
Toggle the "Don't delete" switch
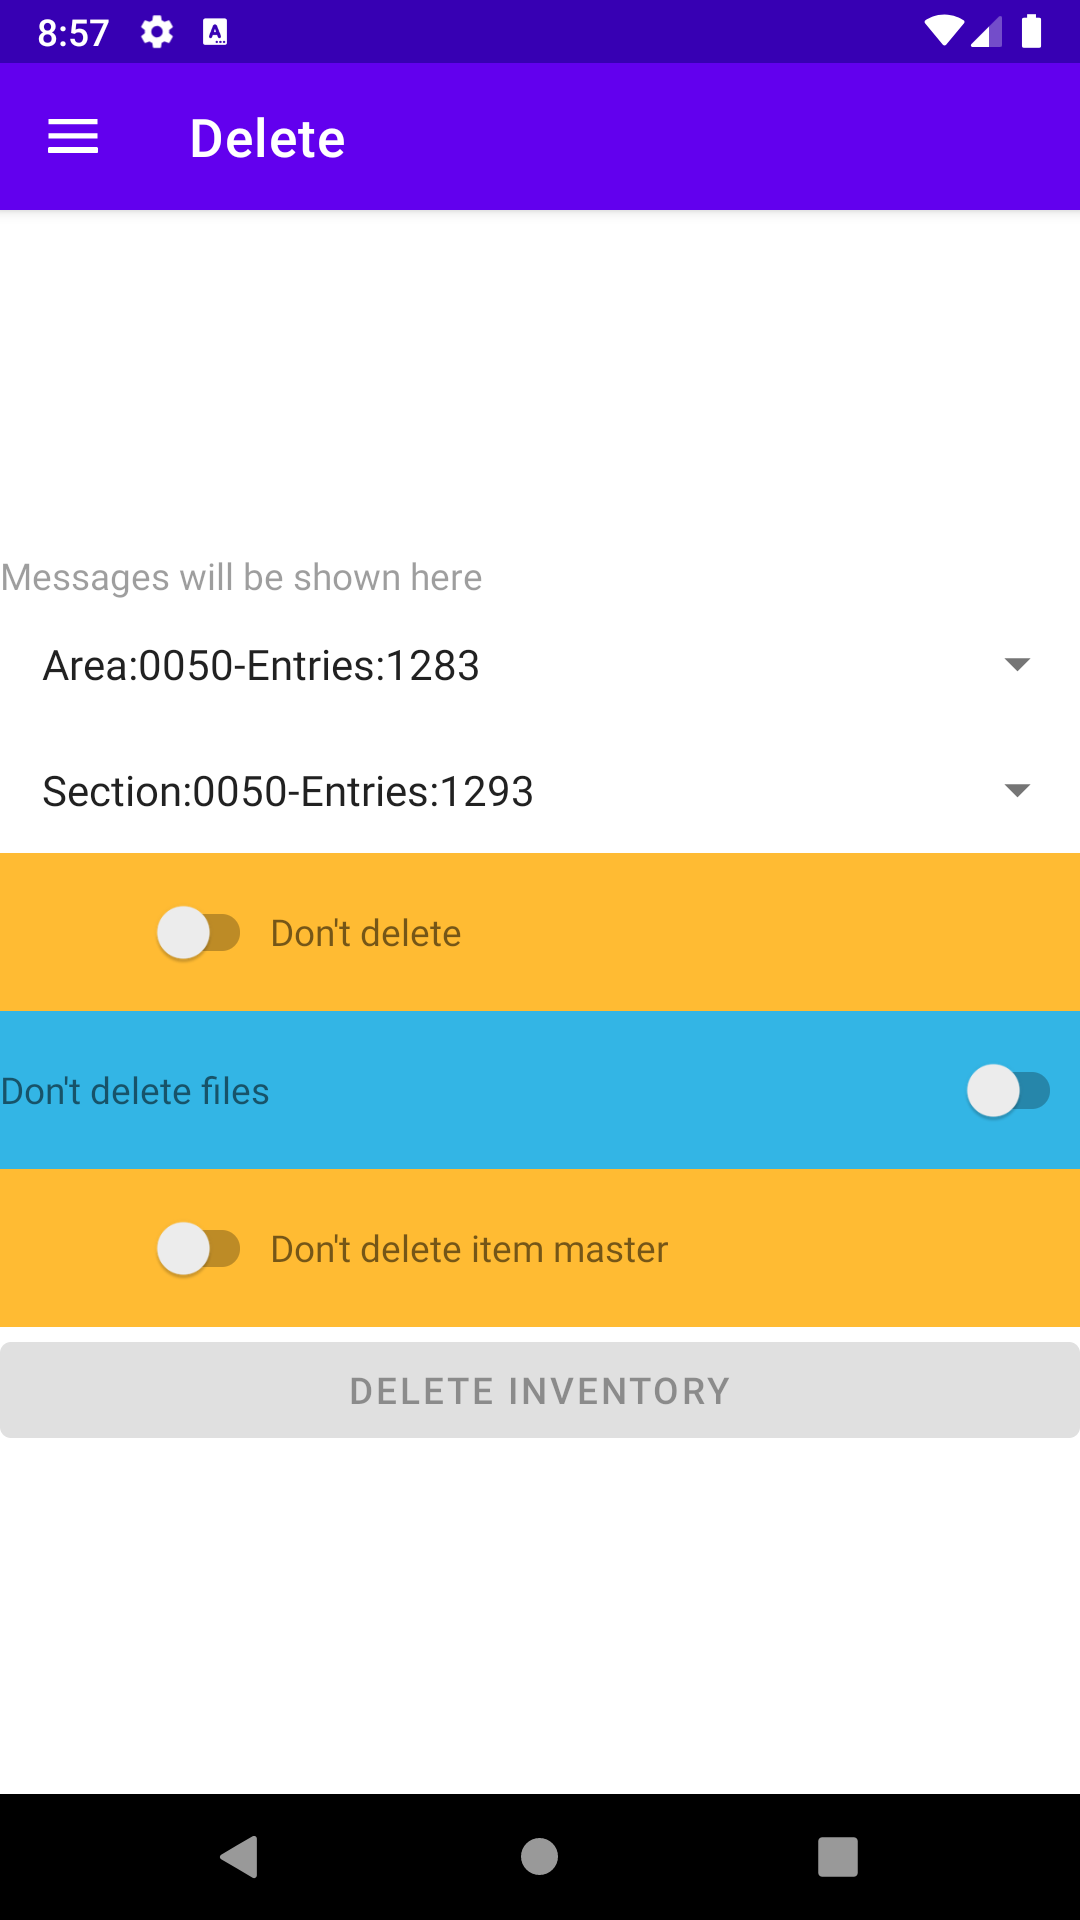199,933
